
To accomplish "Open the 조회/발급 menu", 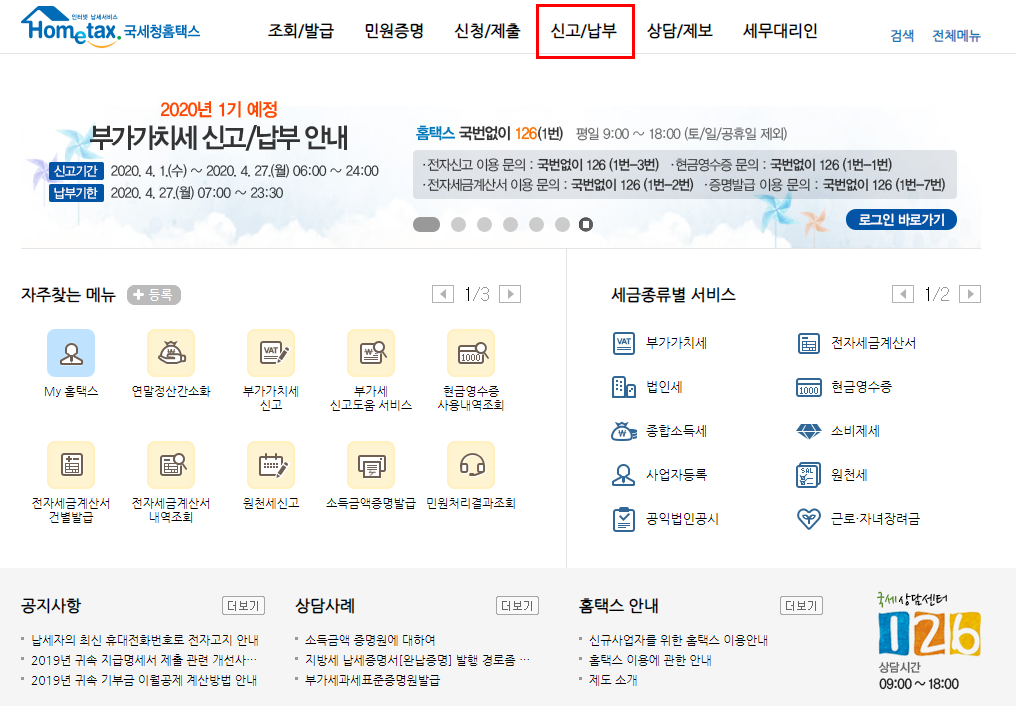I will (x=301, y=30).
